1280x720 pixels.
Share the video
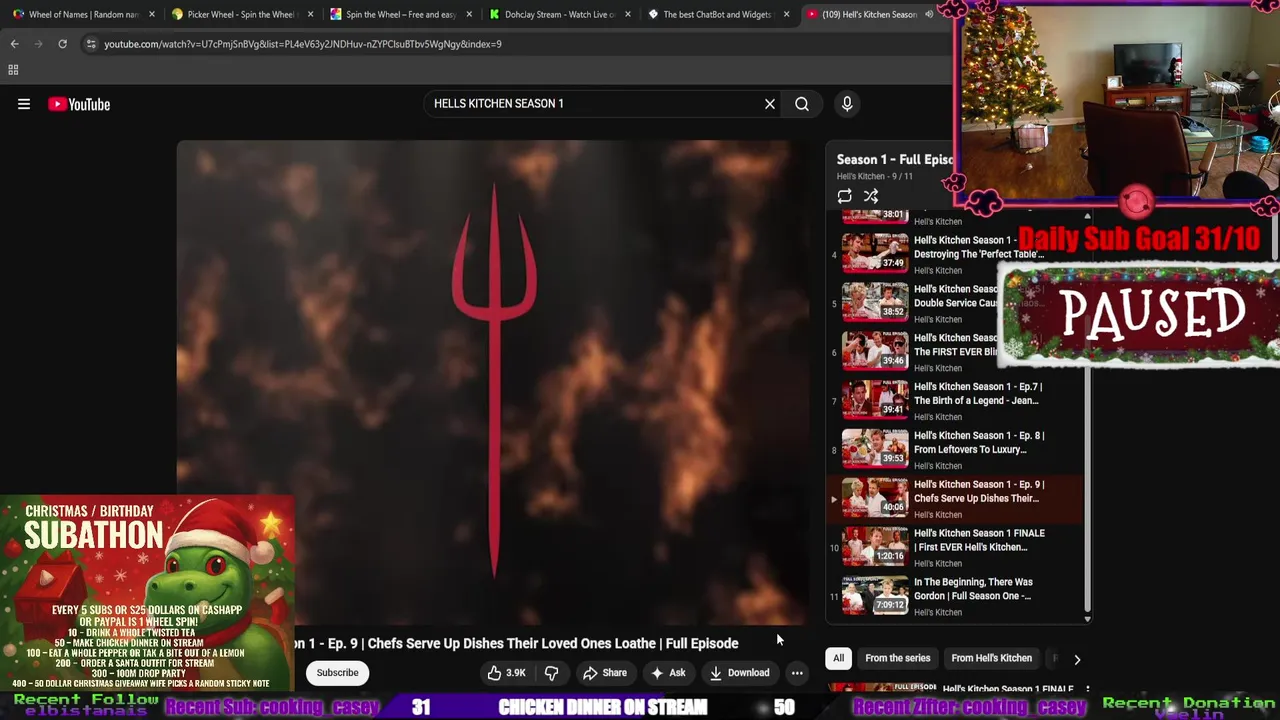pos(605,673)
